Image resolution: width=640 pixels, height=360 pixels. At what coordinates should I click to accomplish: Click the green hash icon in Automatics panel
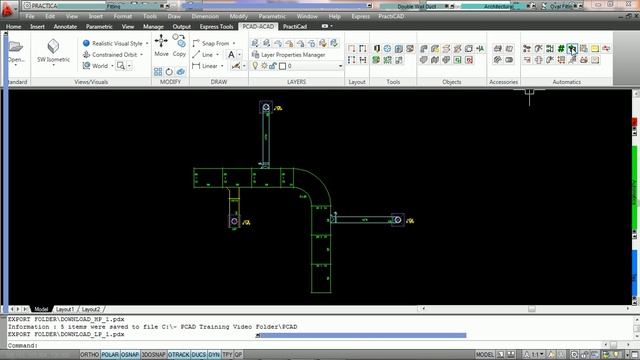click(x=561, y=49)
